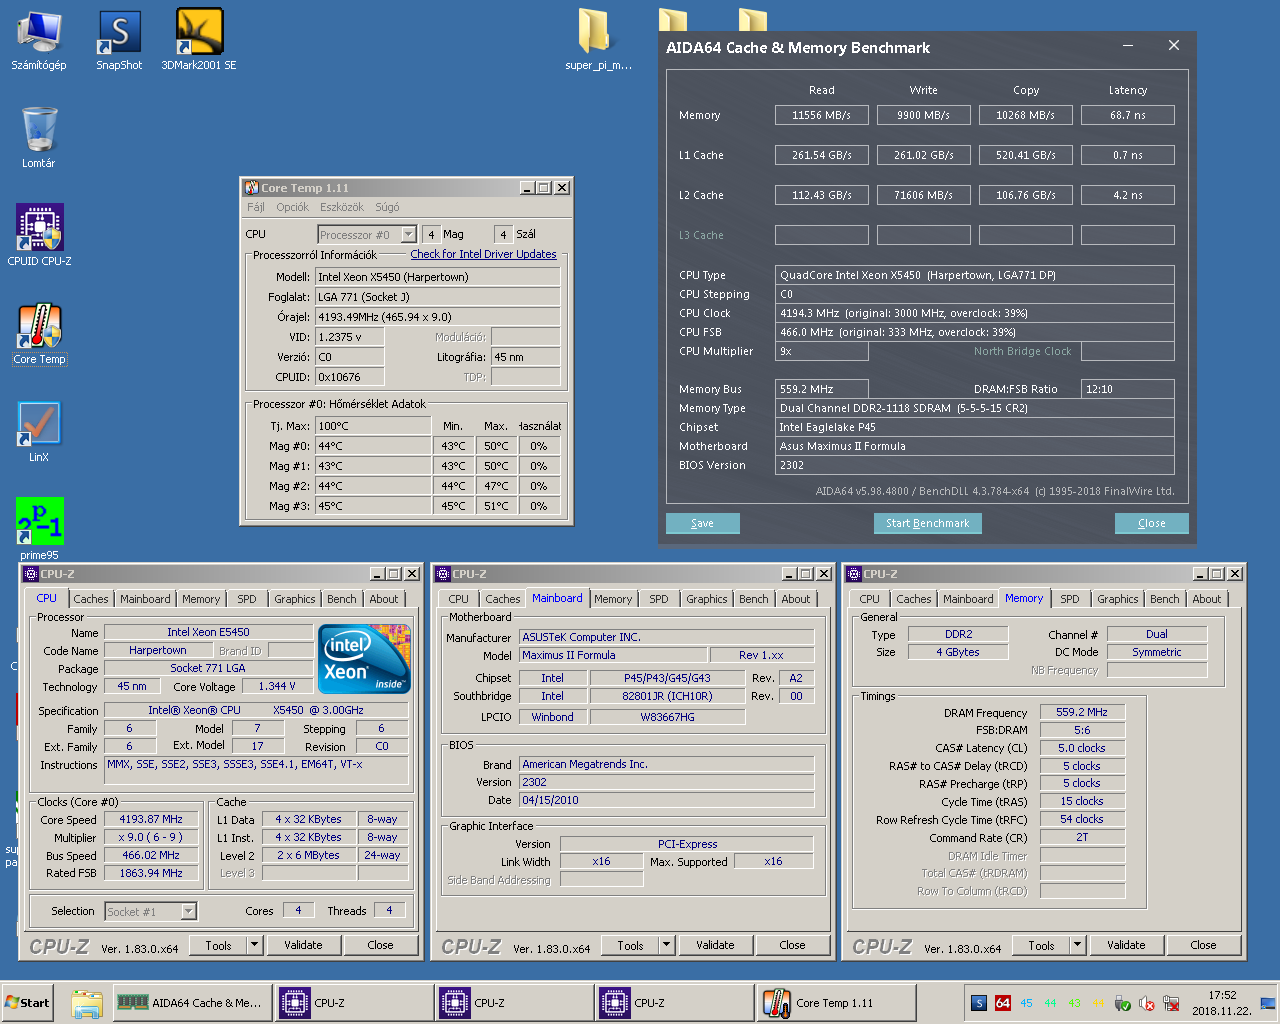Open Tools dropdown arrow in Mainboard window
Viewport: 1280px width, 1024px height.
point(667,945)
